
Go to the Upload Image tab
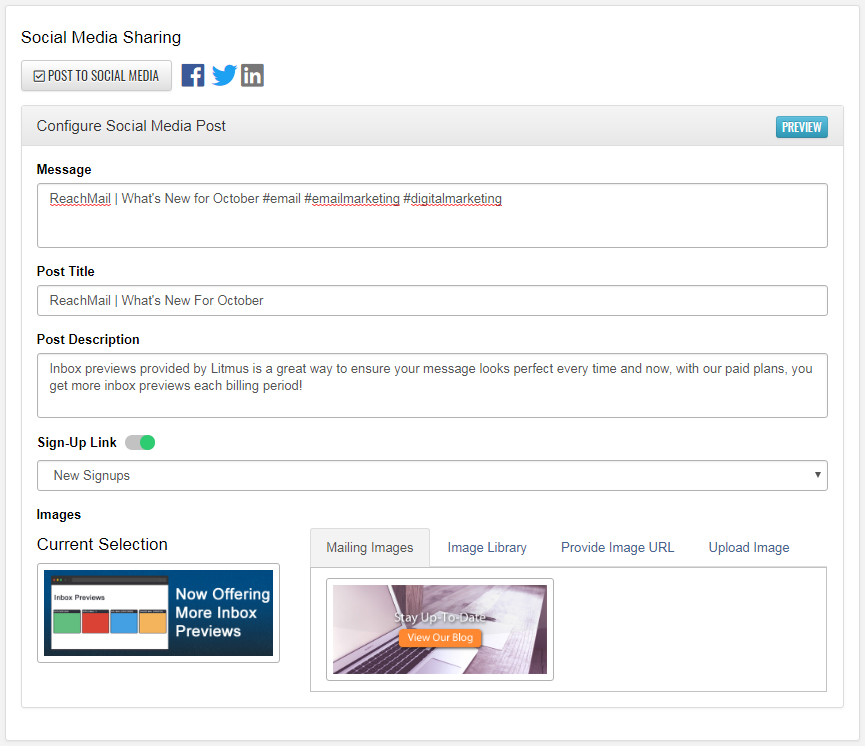click(749, 548)
